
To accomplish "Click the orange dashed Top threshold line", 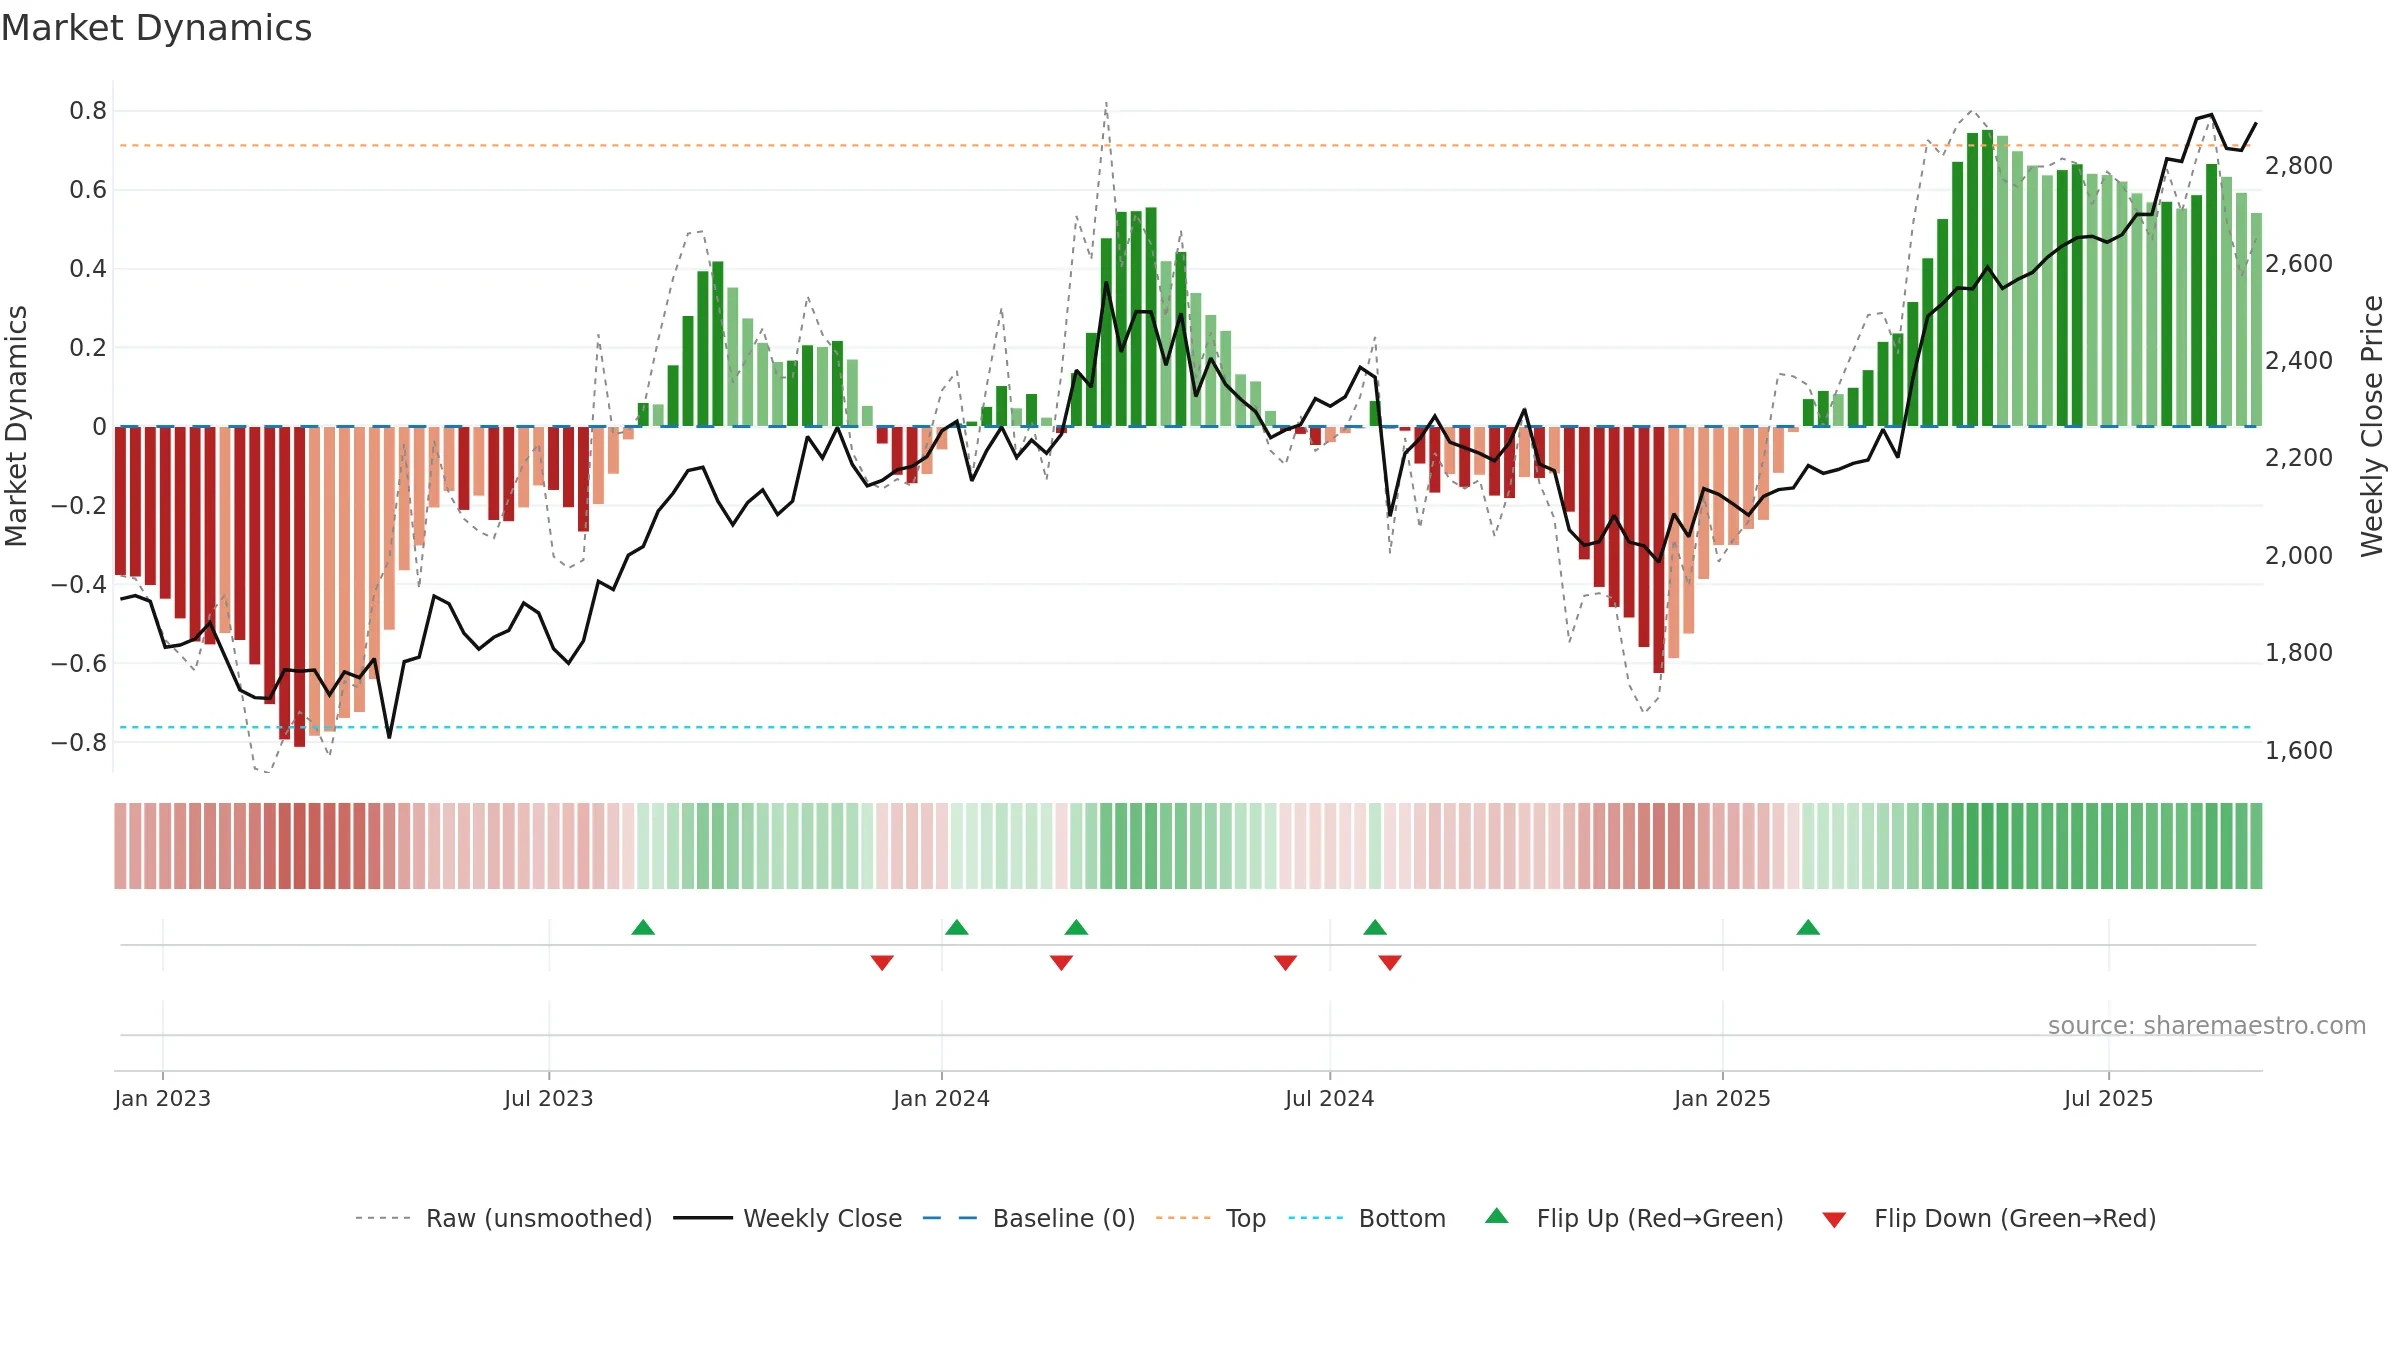I will pyautogui.click(x=1186, y=146).
